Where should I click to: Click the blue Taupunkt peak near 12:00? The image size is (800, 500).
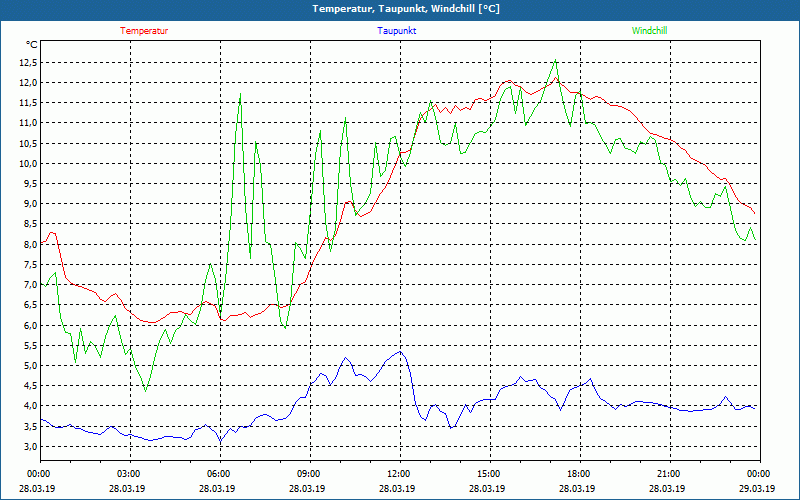pos(399,352)
